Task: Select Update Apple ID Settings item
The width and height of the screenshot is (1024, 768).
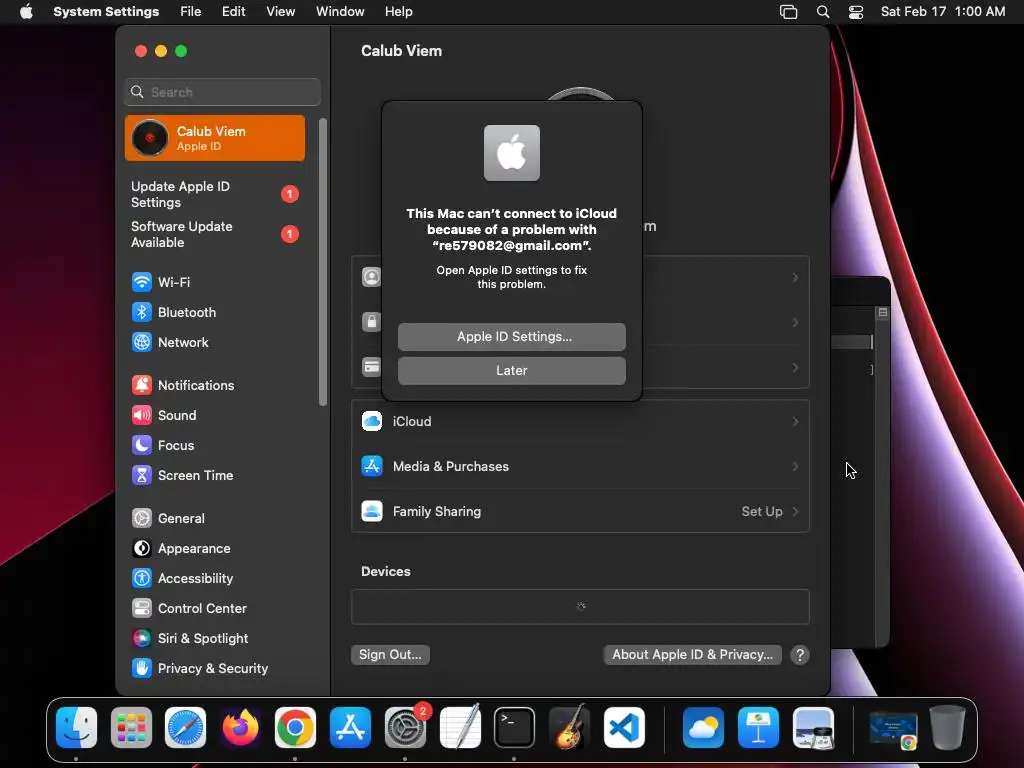Action: point(214,194)
